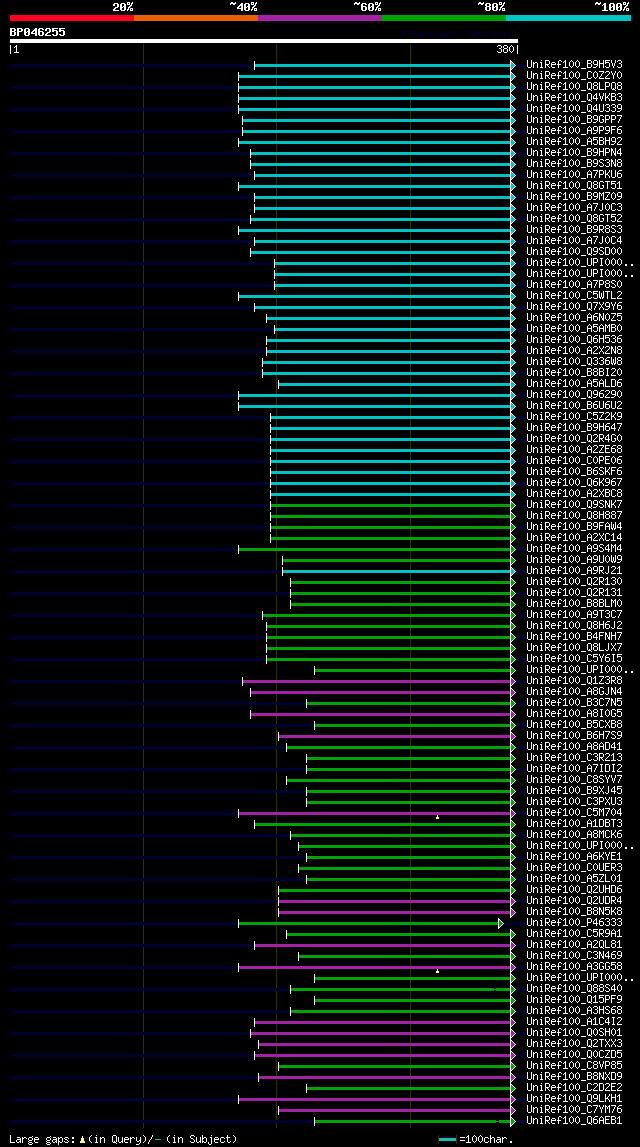Open the UniRef100_A7P8S0 hit

point(574,285)
